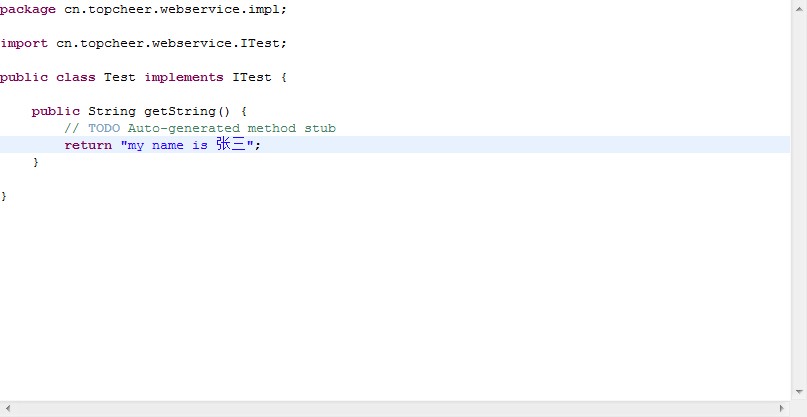
Task: Click the final closing brace of class
Action: point(4,196)
